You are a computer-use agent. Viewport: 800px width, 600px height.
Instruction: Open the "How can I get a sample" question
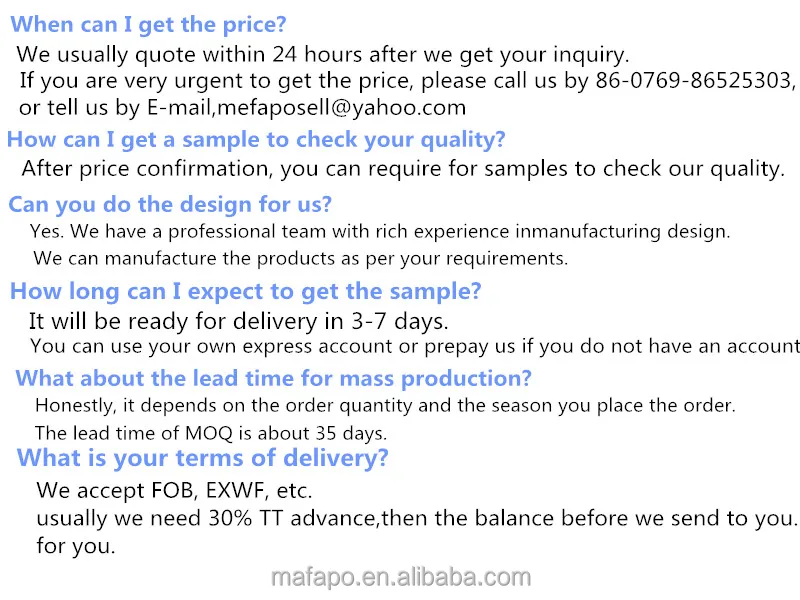coord(256,139)
